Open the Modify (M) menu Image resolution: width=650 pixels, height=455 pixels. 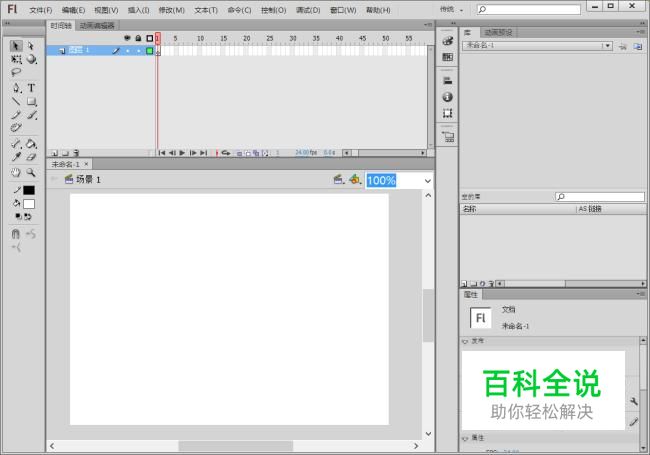click(172, 10)
